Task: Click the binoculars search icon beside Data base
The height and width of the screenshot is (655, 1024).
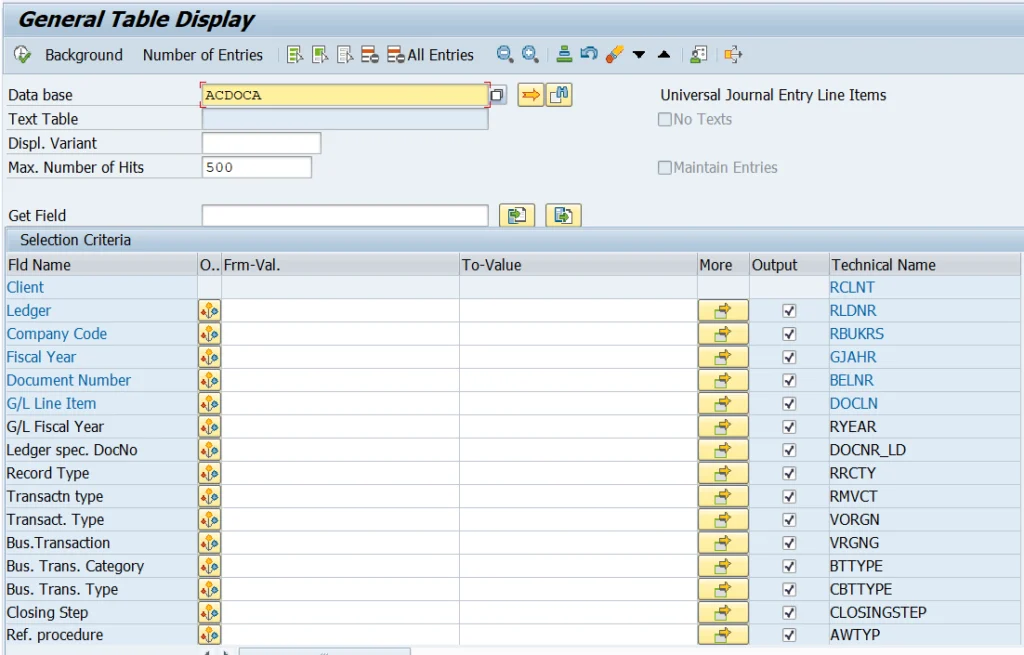Action: (559, 95)
